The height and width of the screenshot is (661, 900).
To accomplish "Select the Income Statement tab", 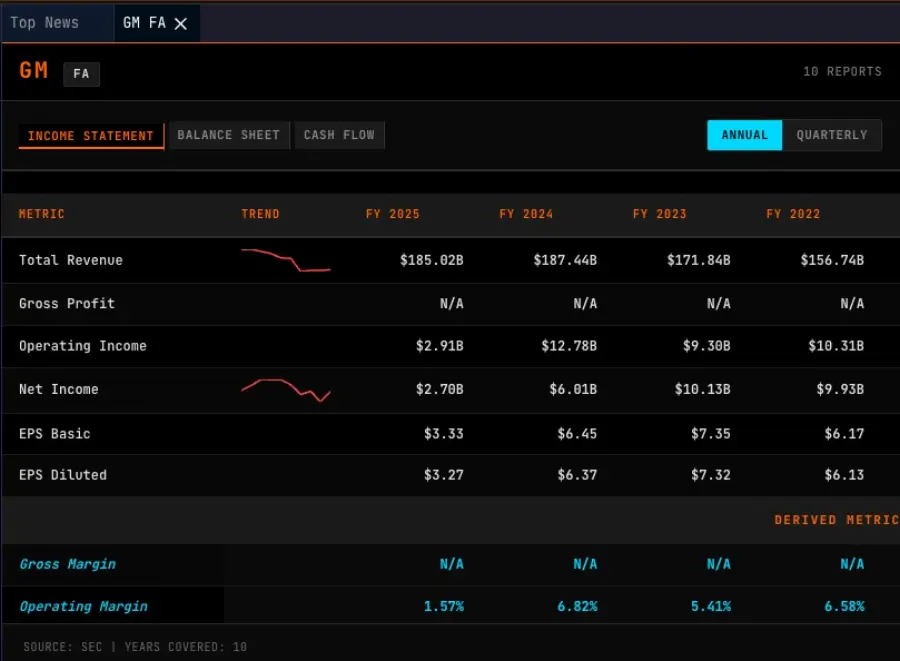I will click(91, 136).
